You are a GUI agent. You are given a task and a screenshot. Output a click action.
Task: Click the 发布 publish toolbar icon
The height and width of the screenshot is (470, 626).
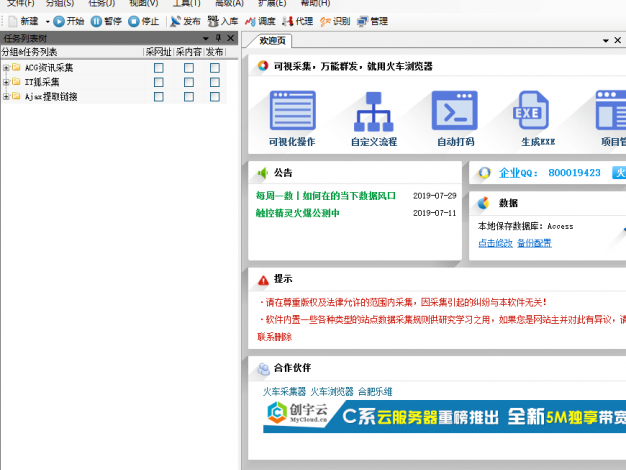click(x=175, y=21)
